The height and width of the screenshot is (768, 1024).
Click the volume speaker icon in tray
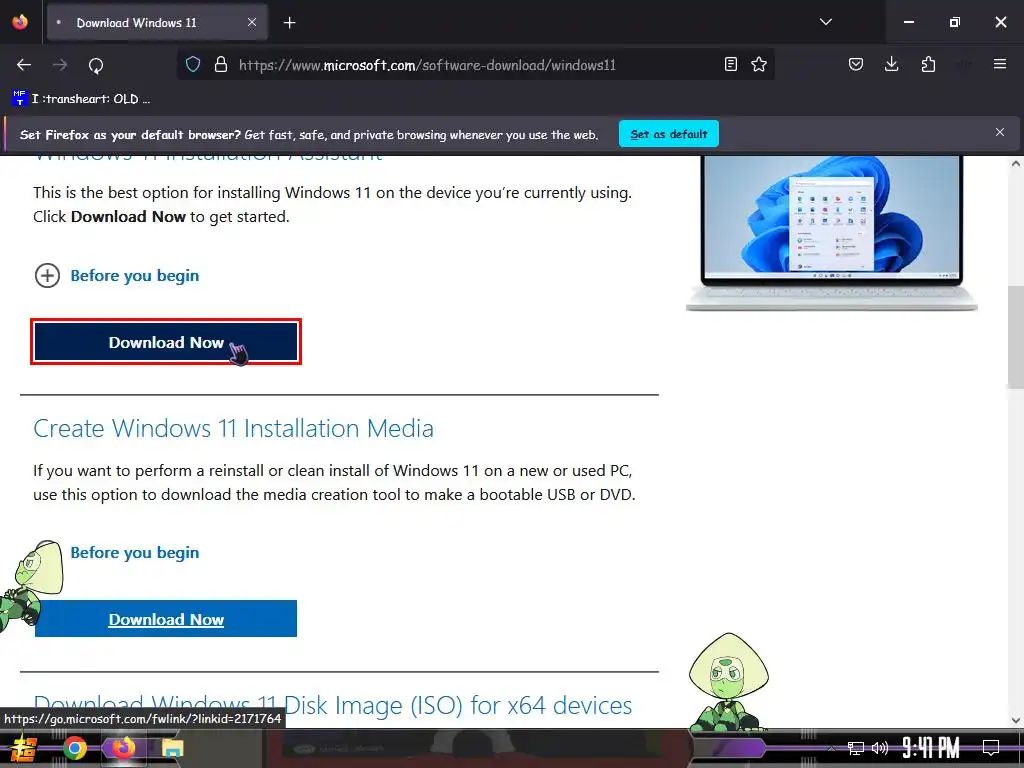point(880,748)
